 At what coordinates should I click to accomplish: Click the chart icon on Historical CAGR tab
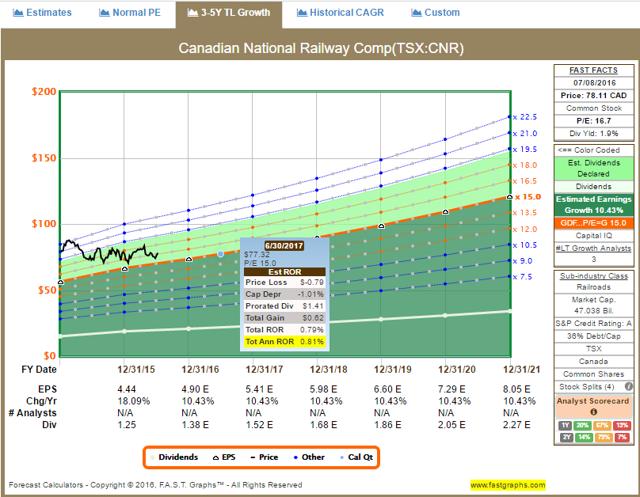(302, 13)
